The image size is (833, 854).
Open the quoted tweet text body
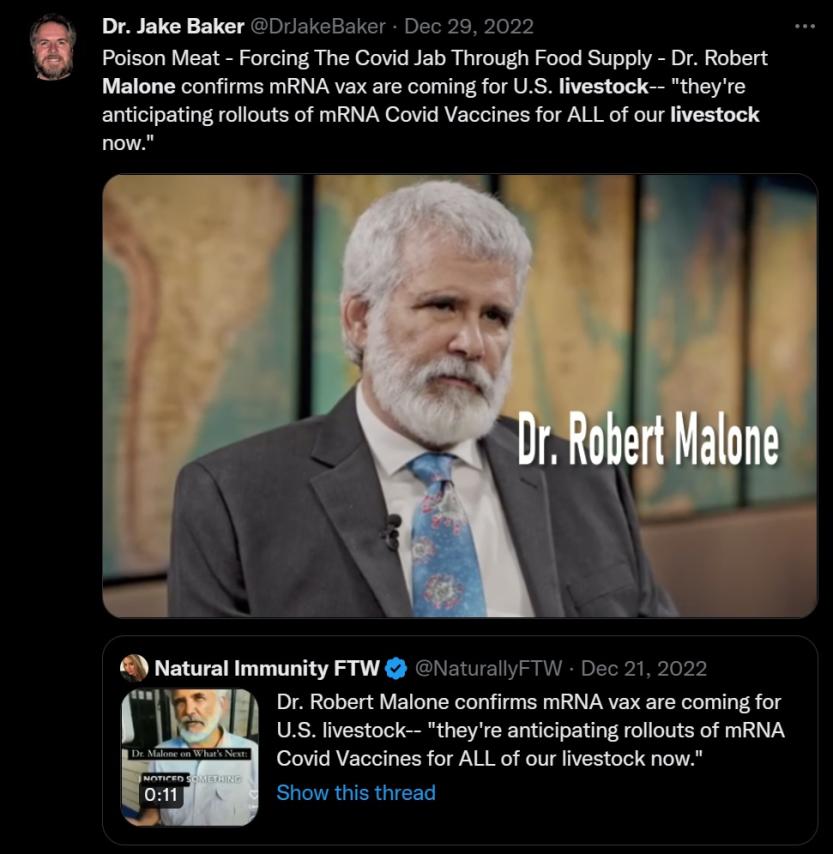tap(530, 730)
